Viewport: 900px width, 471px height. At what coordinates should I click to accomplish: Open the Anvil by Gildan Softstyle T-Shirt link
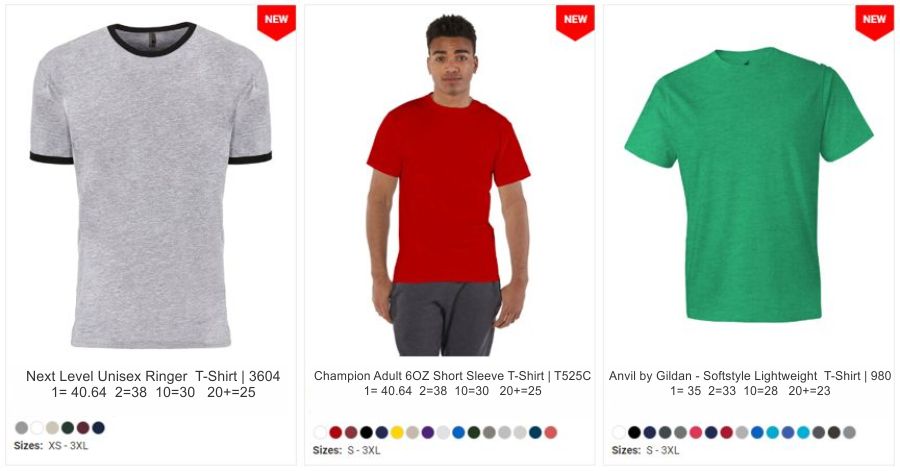point(750,376)
